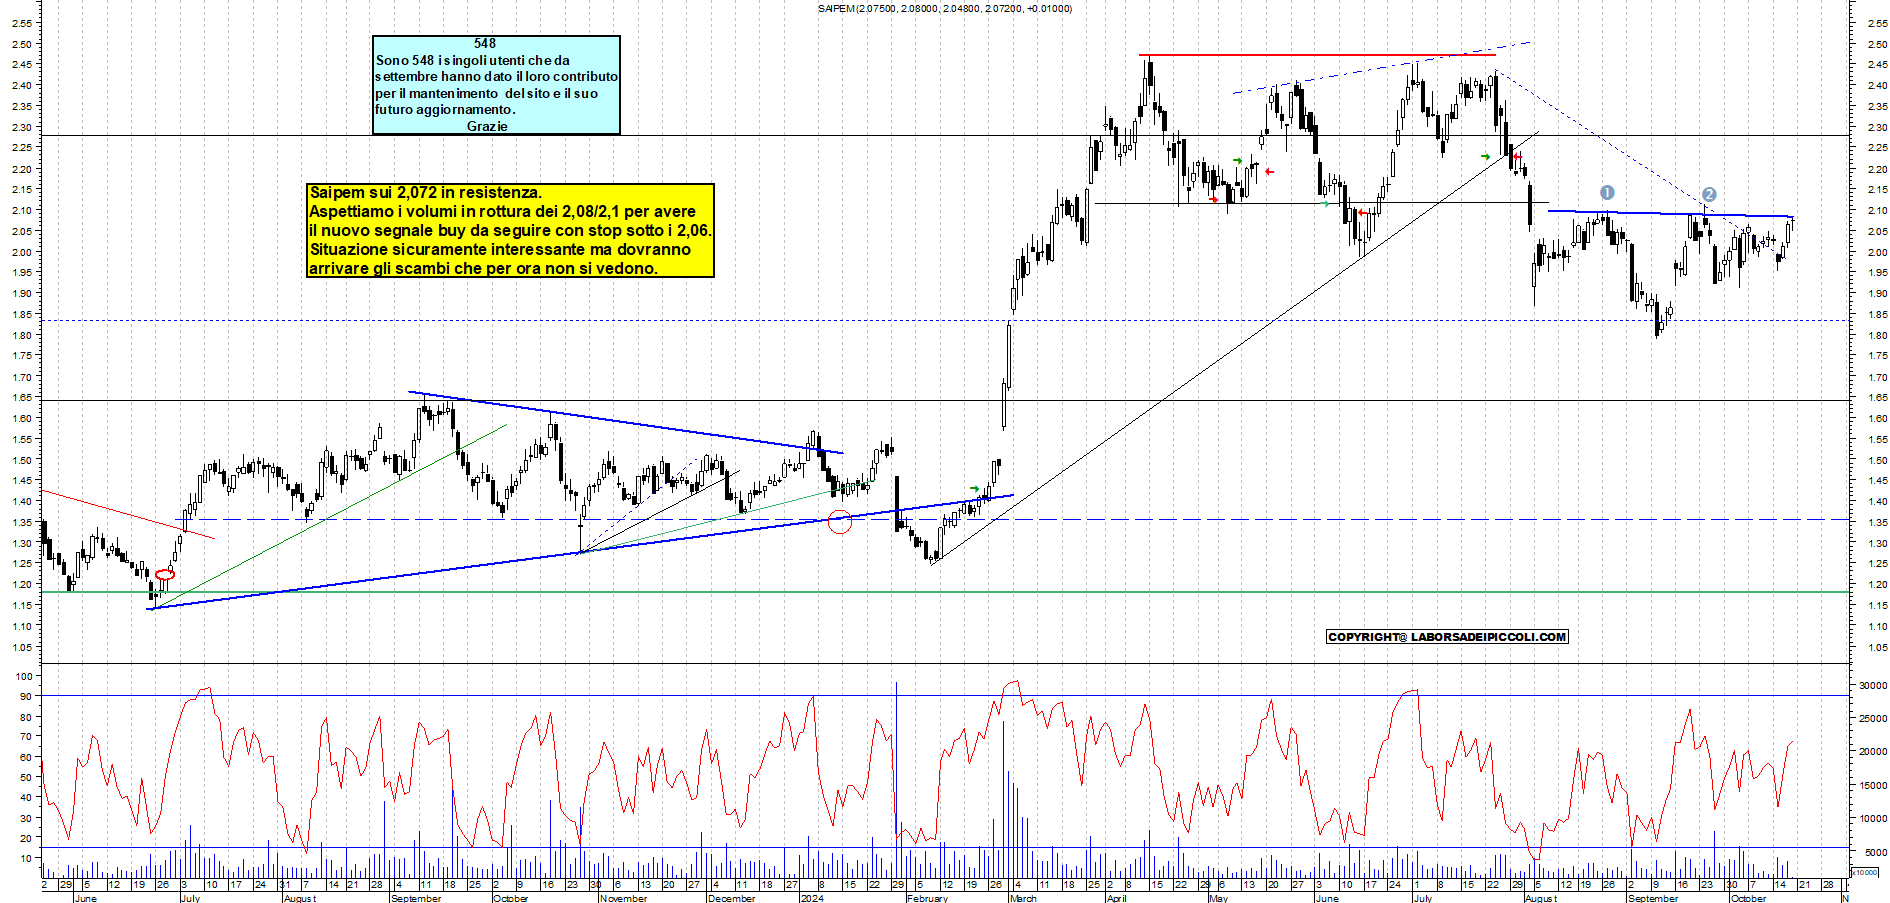Viewport: 1890px width, 903px height.
Task: Click the 10000 volume axis label
Action: pyautogui.click(x=1873, y=819)
